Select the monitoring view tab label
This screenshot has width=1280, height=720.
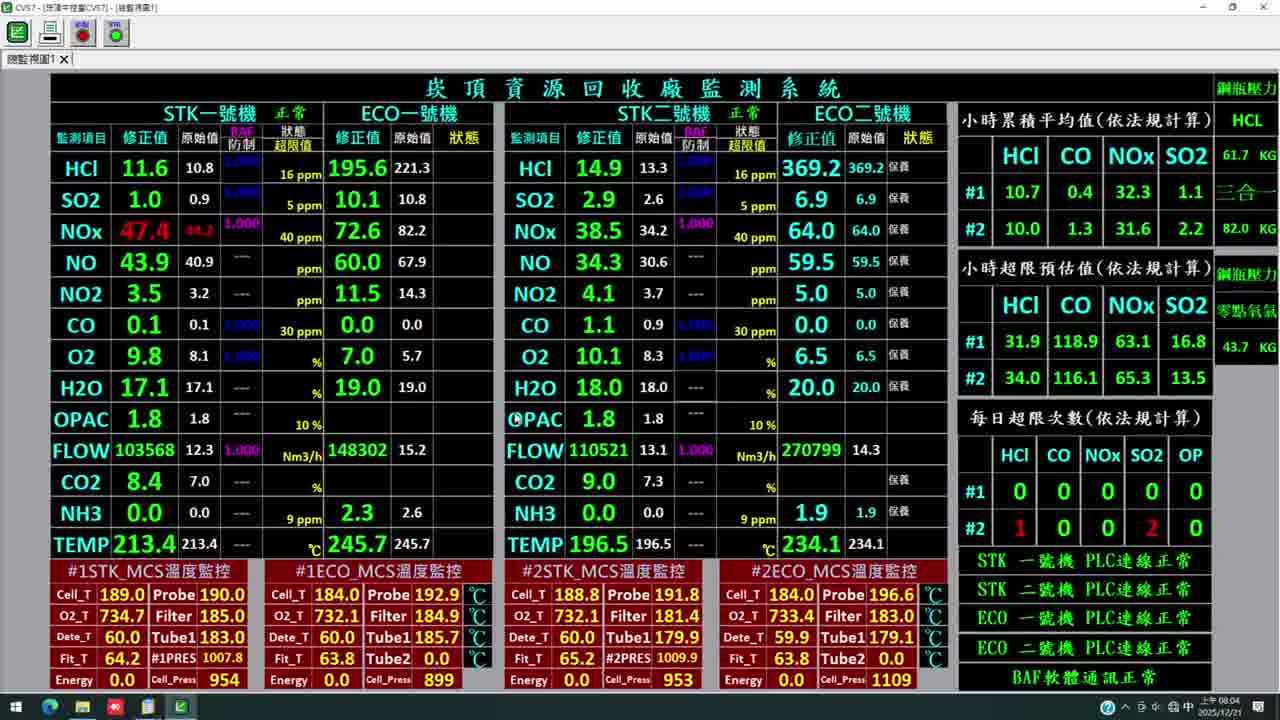(x=30, y=60)
